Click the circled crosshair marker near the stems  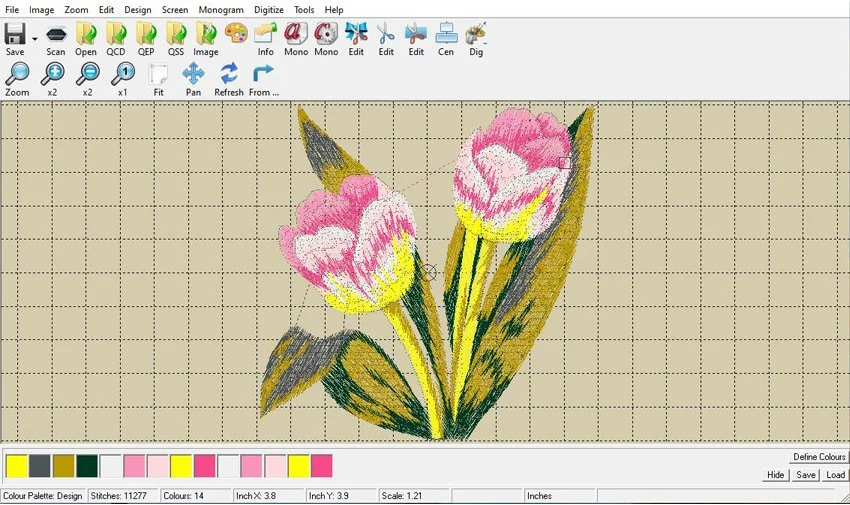(x=428, y=272)
